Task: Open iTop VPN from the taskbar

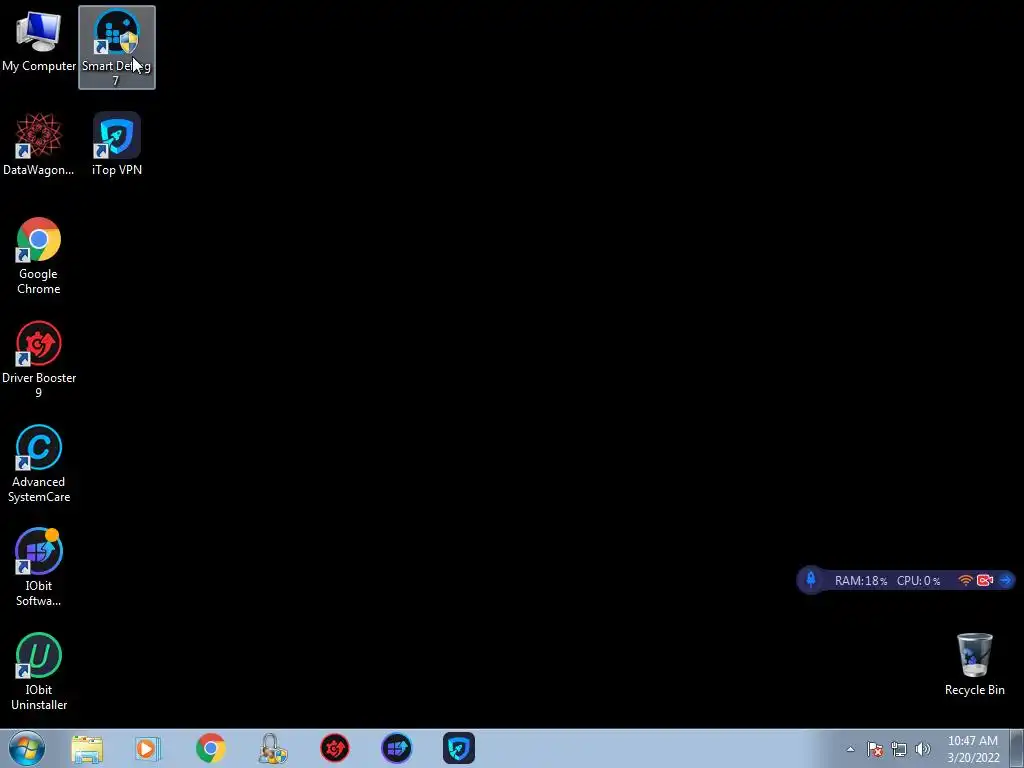Action: (x=458, y=748)
